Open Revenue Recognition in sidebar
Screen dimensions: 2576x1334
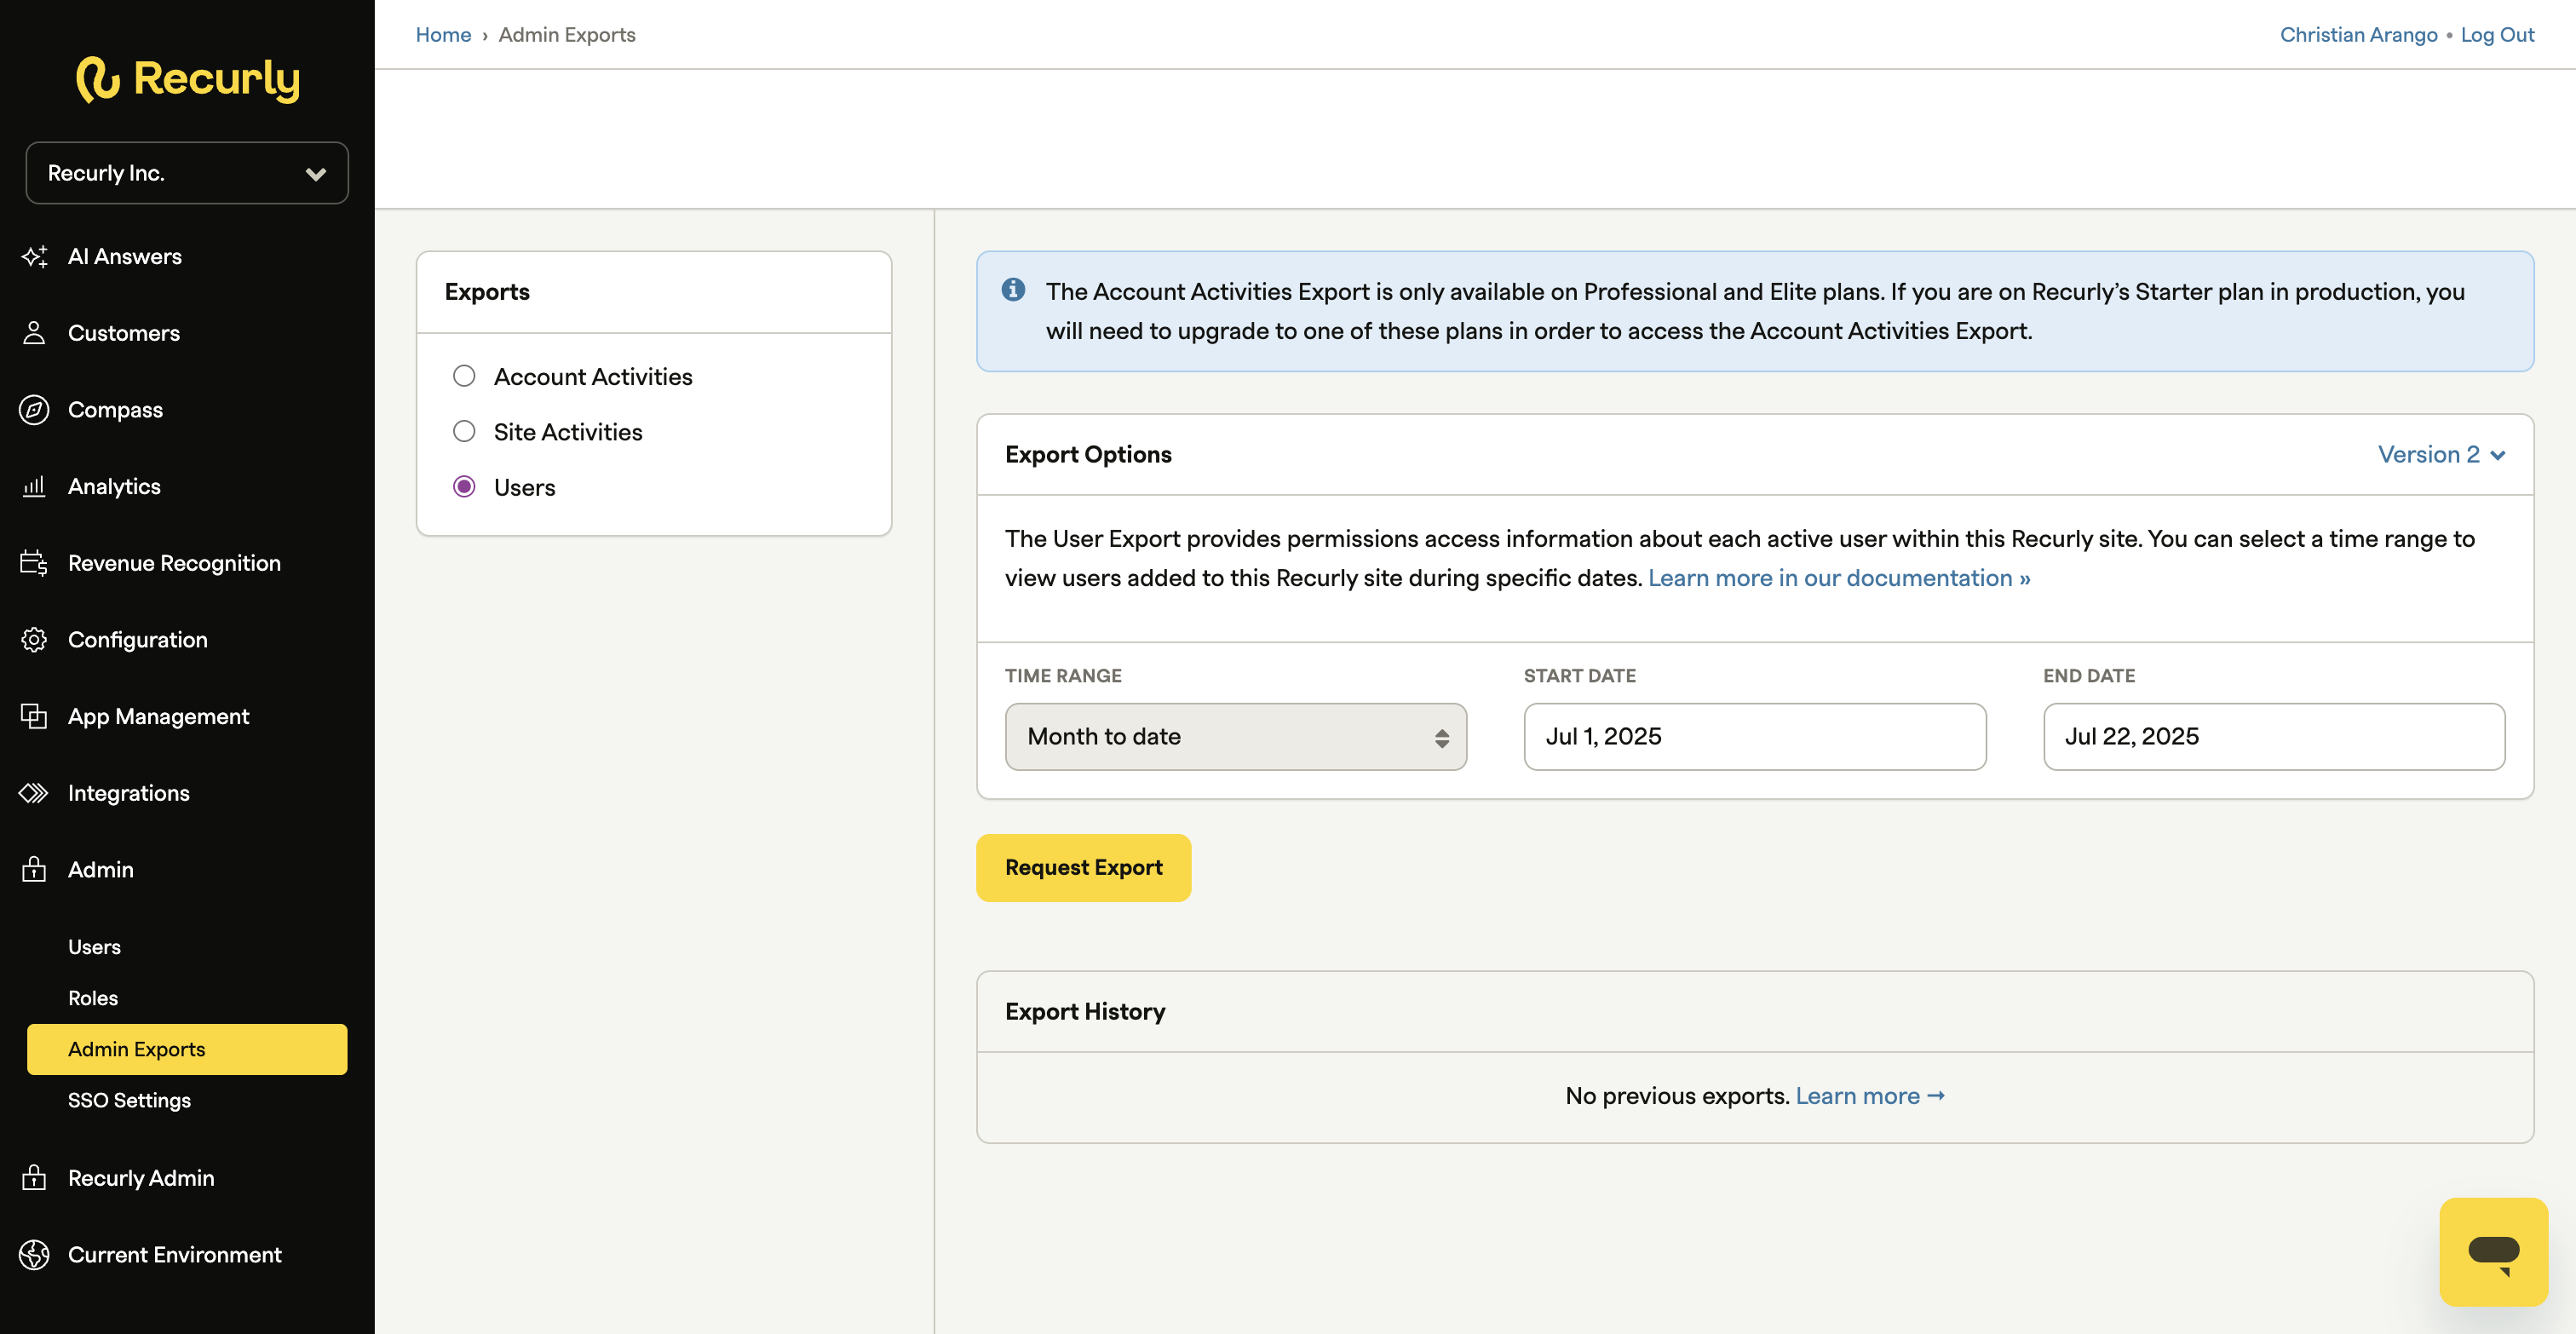pos(174,563)
